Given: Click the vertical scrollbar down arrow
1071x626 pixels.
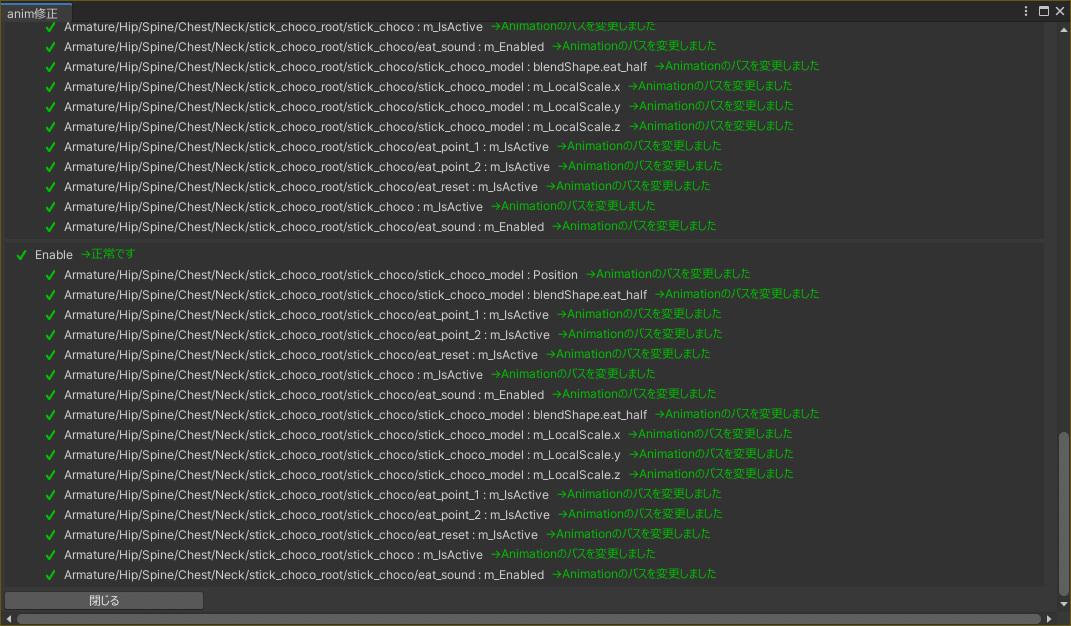Looking at the screenshot, I should [1063, 604].
